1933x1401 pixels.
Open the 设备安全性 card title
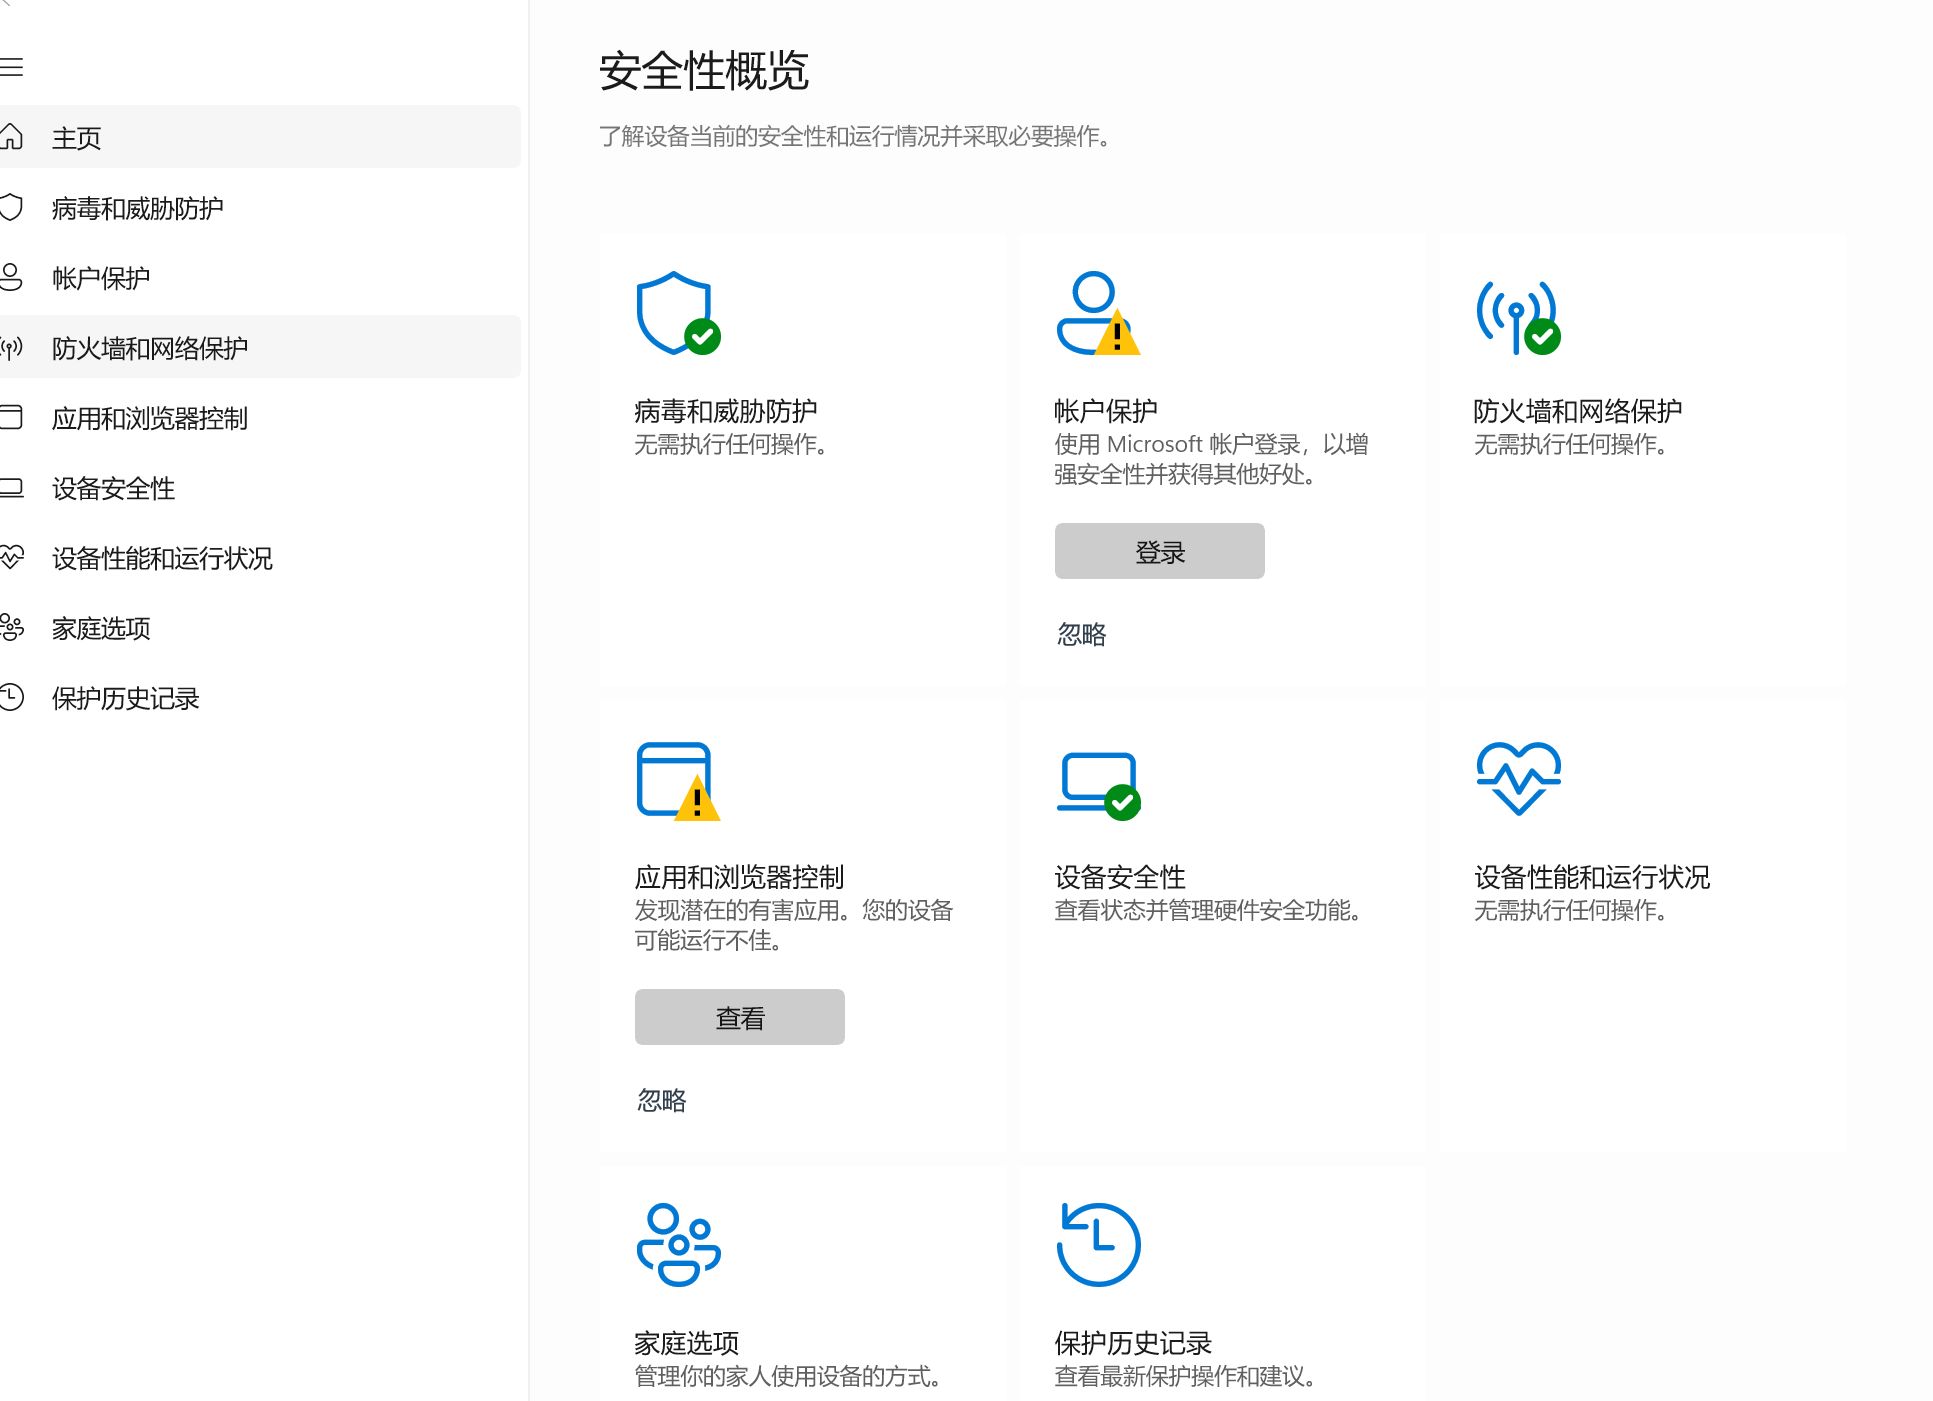point(1120,876)
